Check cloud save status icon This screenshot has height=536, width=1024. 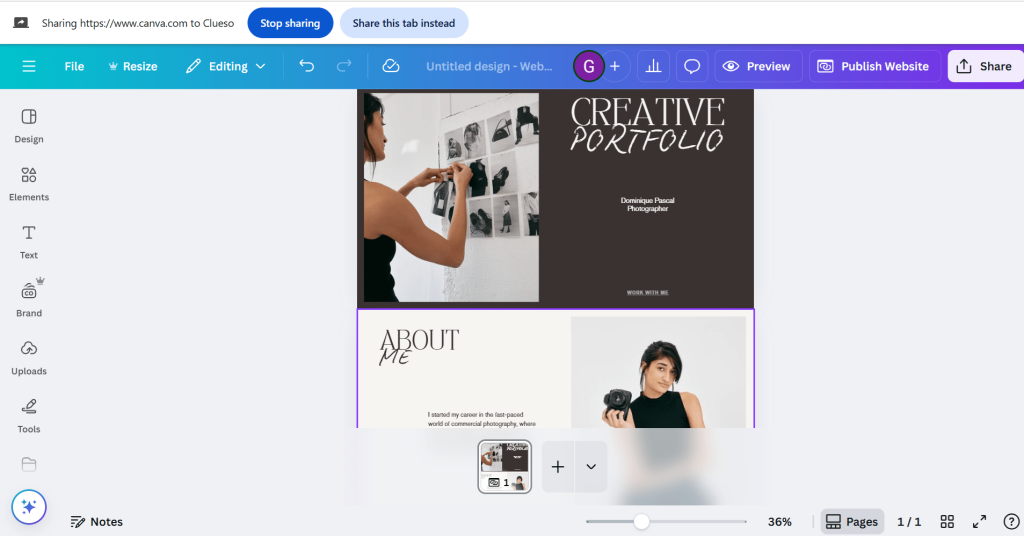pos(391,66)
